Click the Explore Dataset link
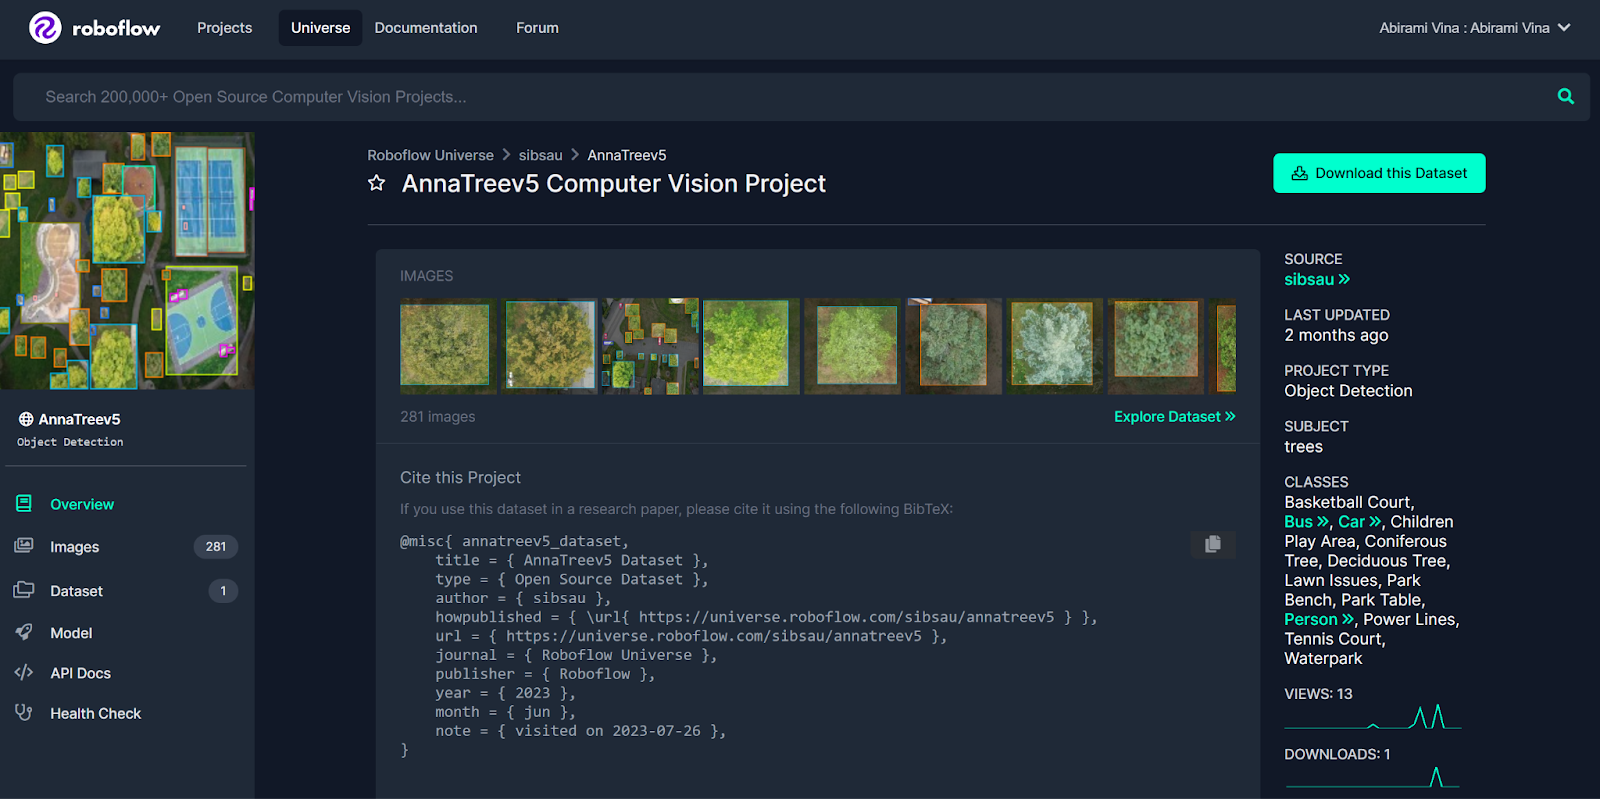Screen dimensions: 1600x799 (x=1175, y=416)
